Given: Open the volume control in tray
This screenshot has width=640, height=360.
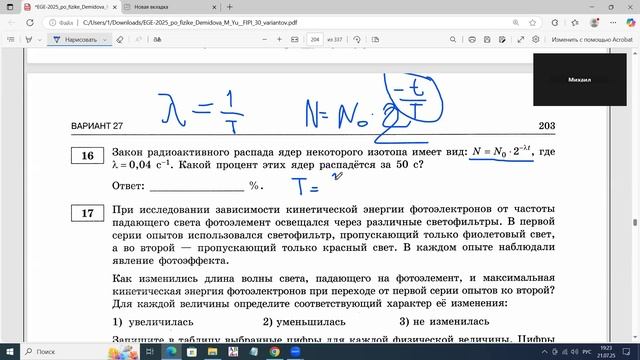Looking at the screenshot, I should [574, 351].
